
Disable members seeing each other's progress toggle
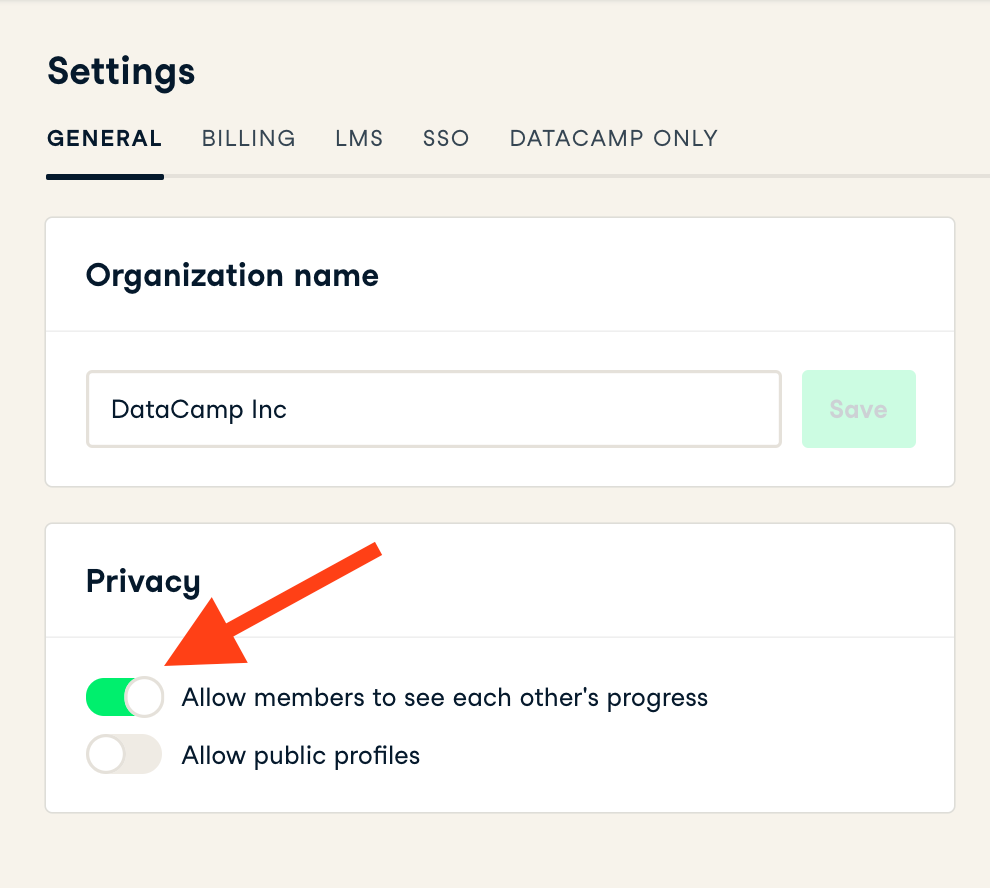coord(124,697)
